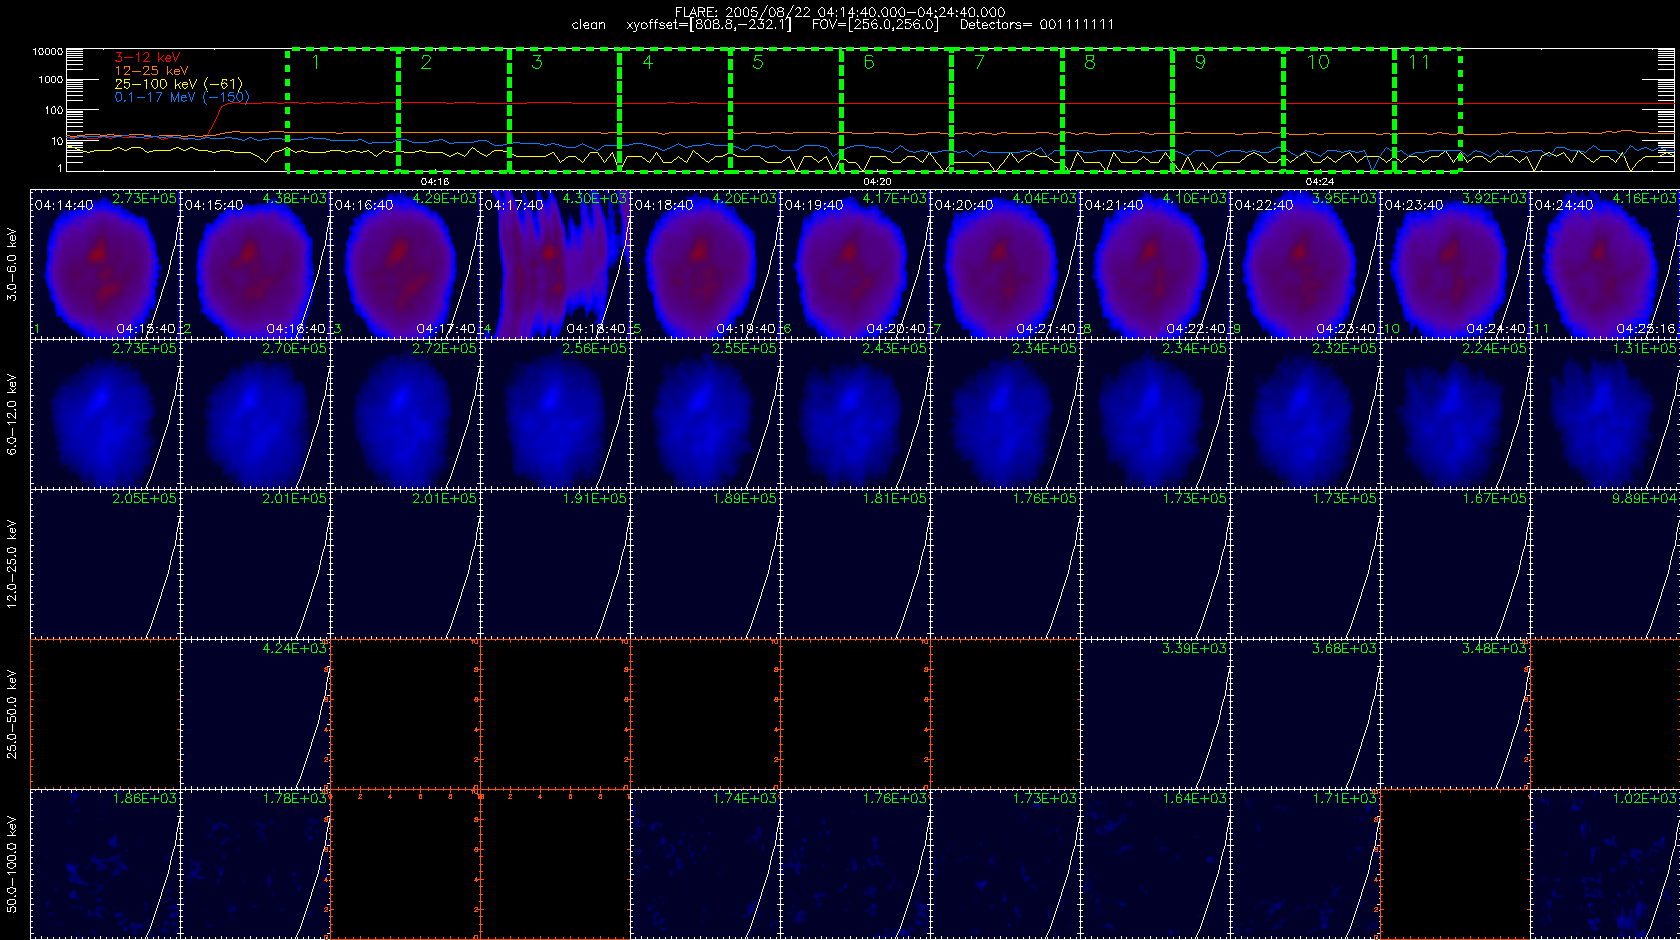1680x940 pixels.
Task: Click the 'xyoffset=[808.8,-232.1]' header text
Action: [x=708, y=24]
